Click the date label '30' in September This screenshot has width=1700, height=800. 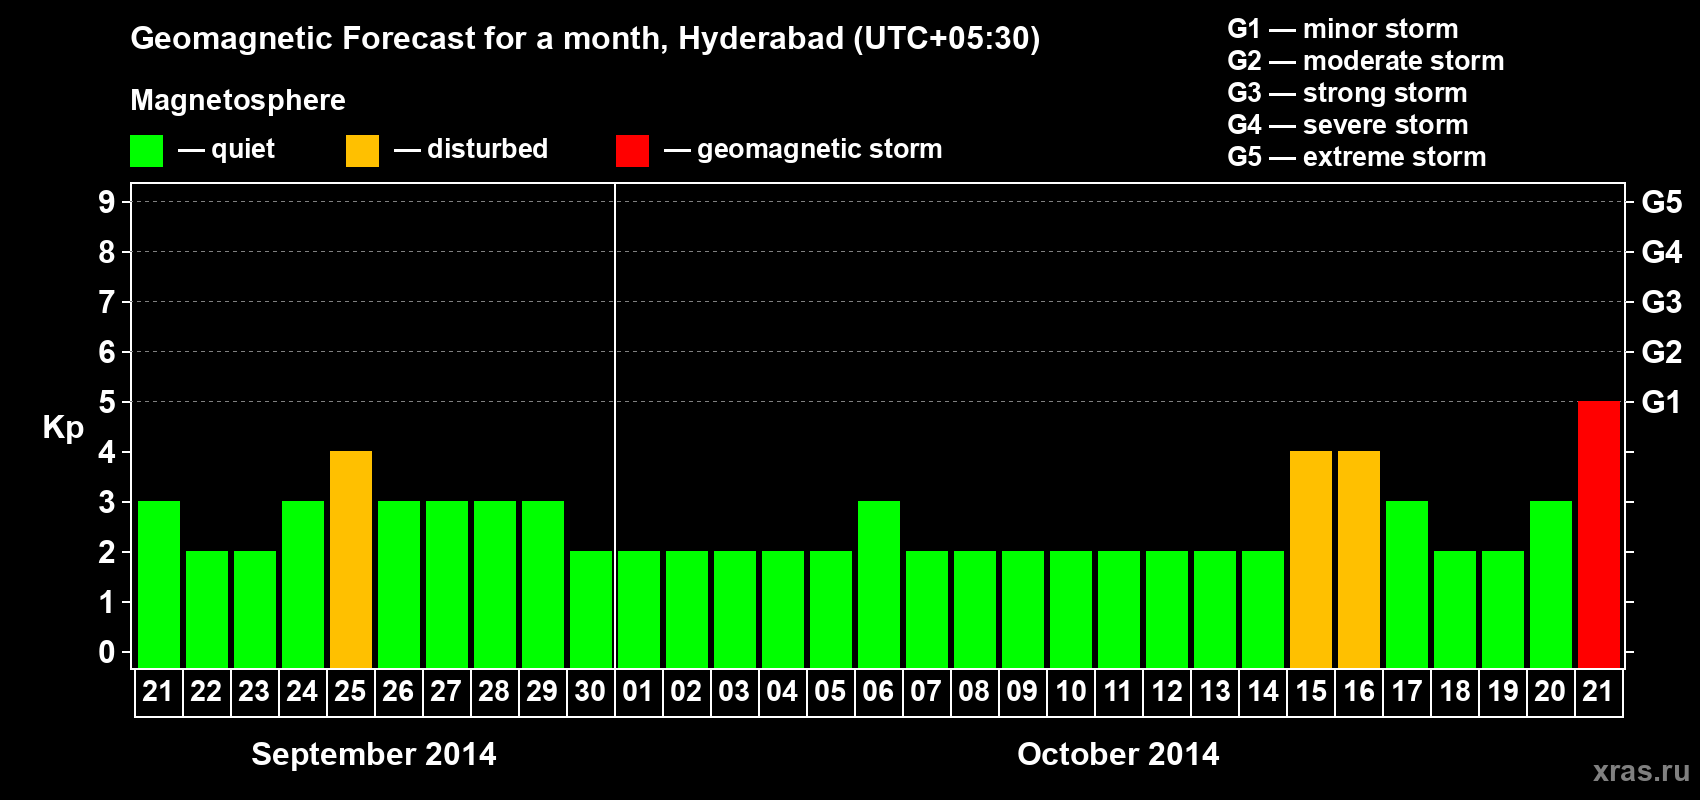(590, 691)
